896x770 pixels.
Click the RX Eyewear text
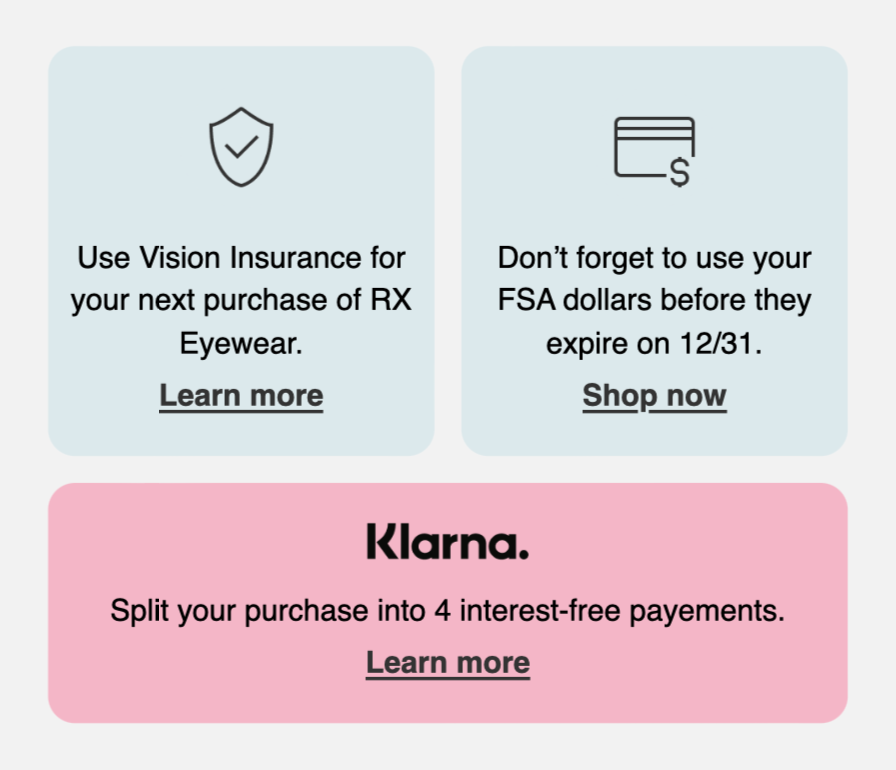click(x=297, y=322)
